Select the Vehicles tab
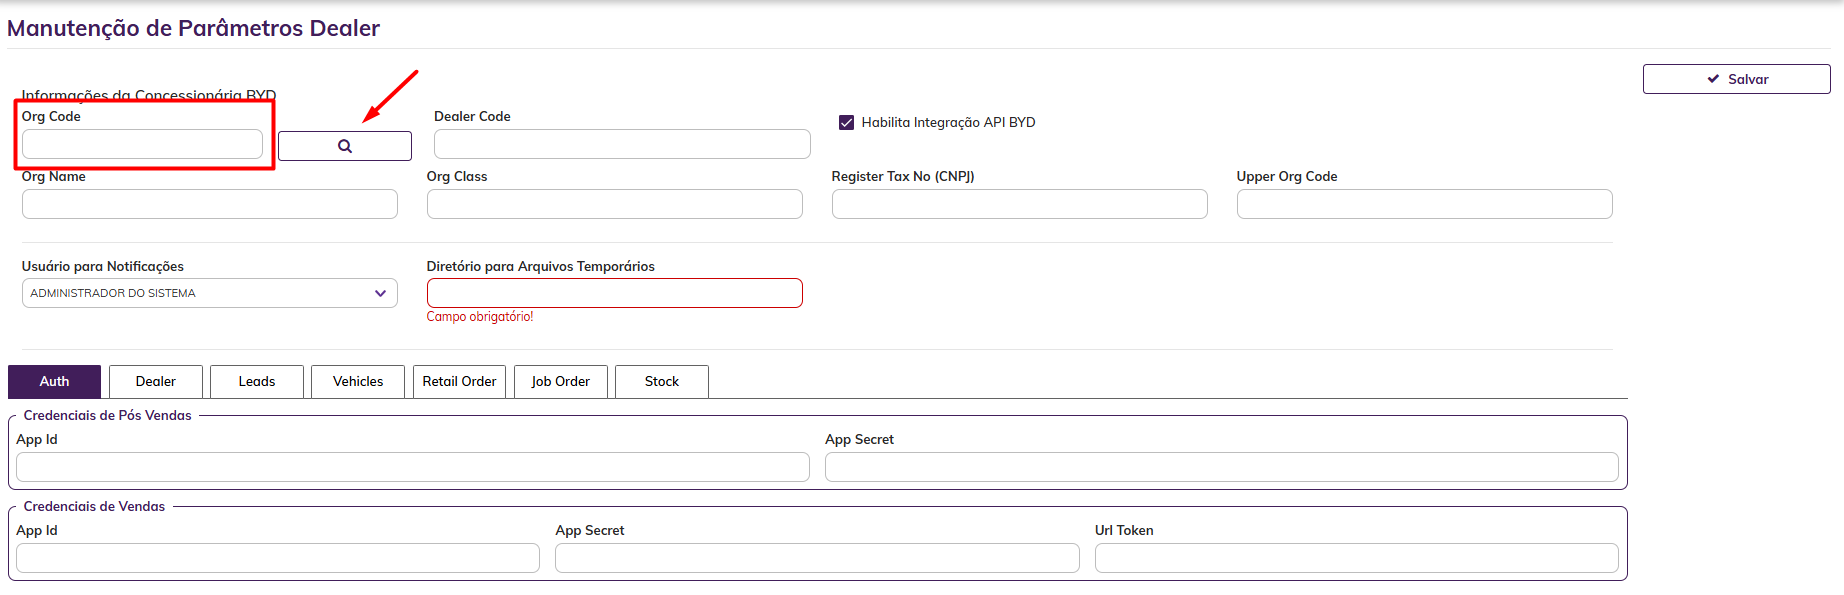 pyautogui.click(x=358, y=382)
